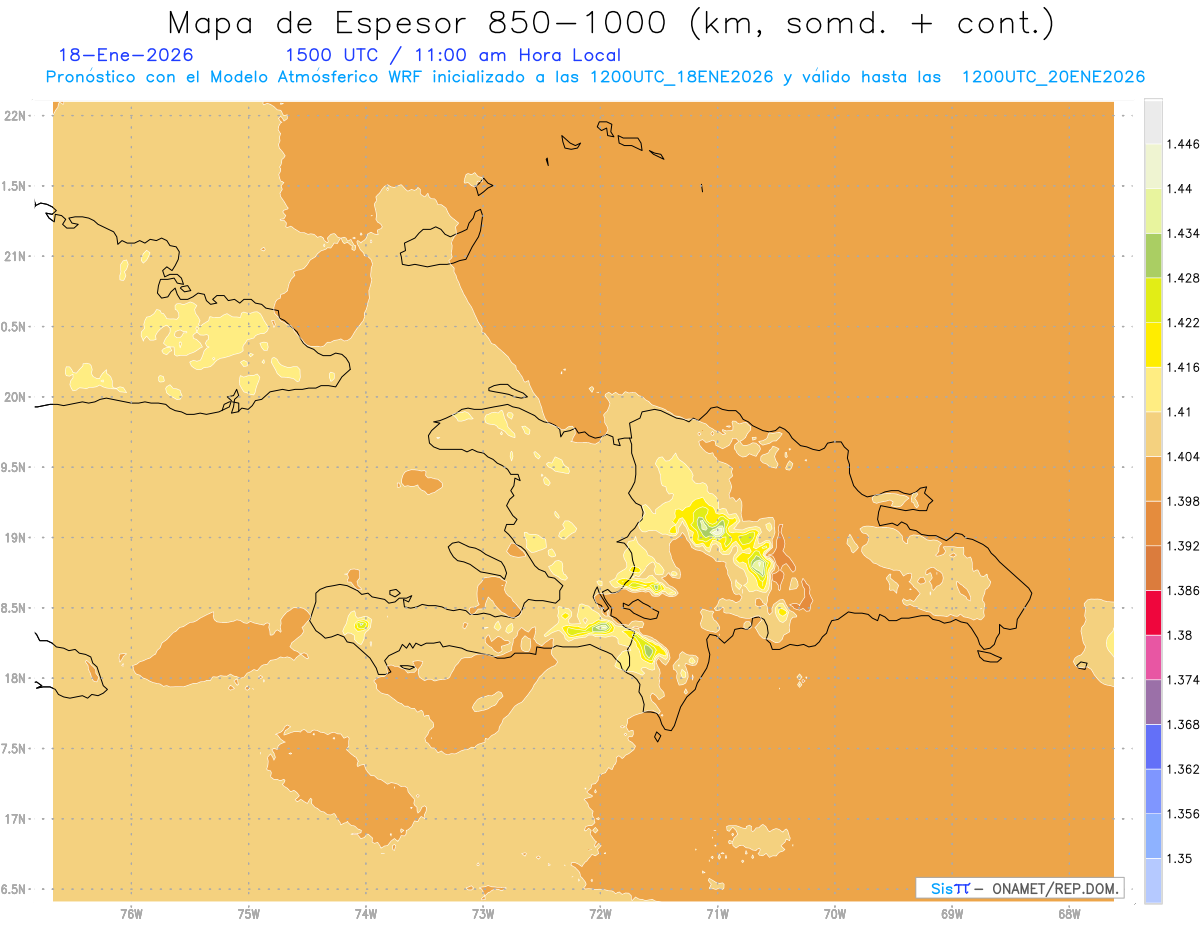Click the bright yellow segment between 1.416 and 1.422
1200x927 pixels.
point(1153,345)
